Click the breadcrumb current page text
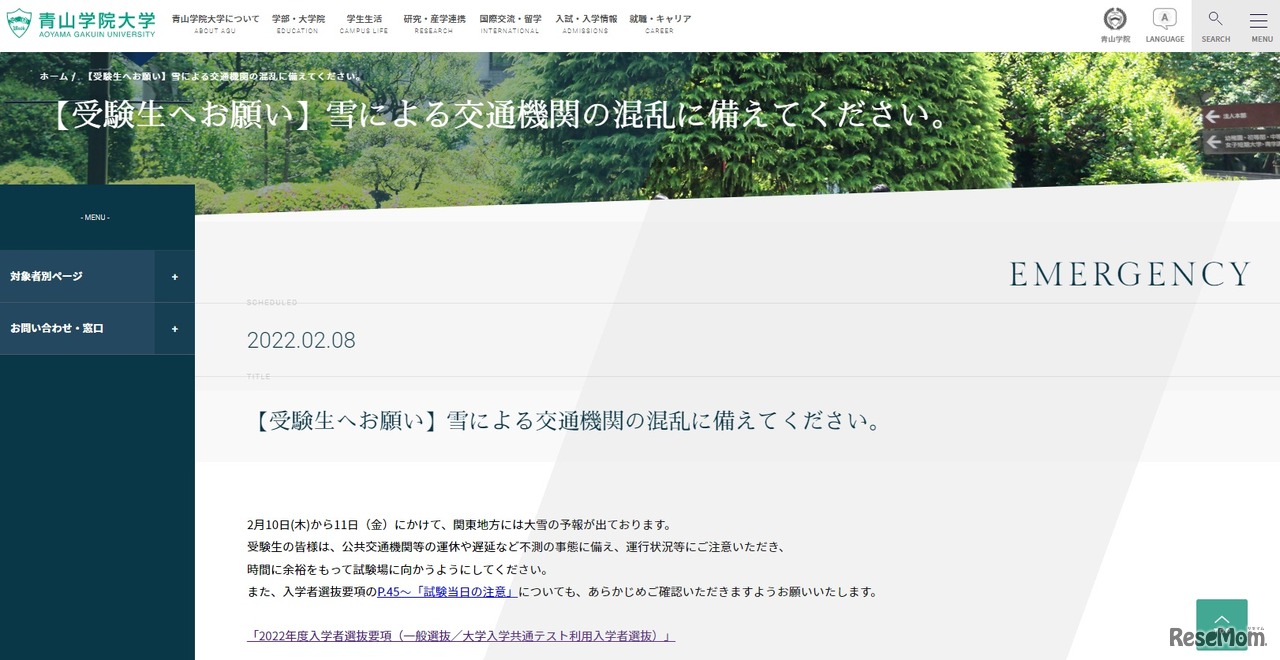 (x=225, y=76)
